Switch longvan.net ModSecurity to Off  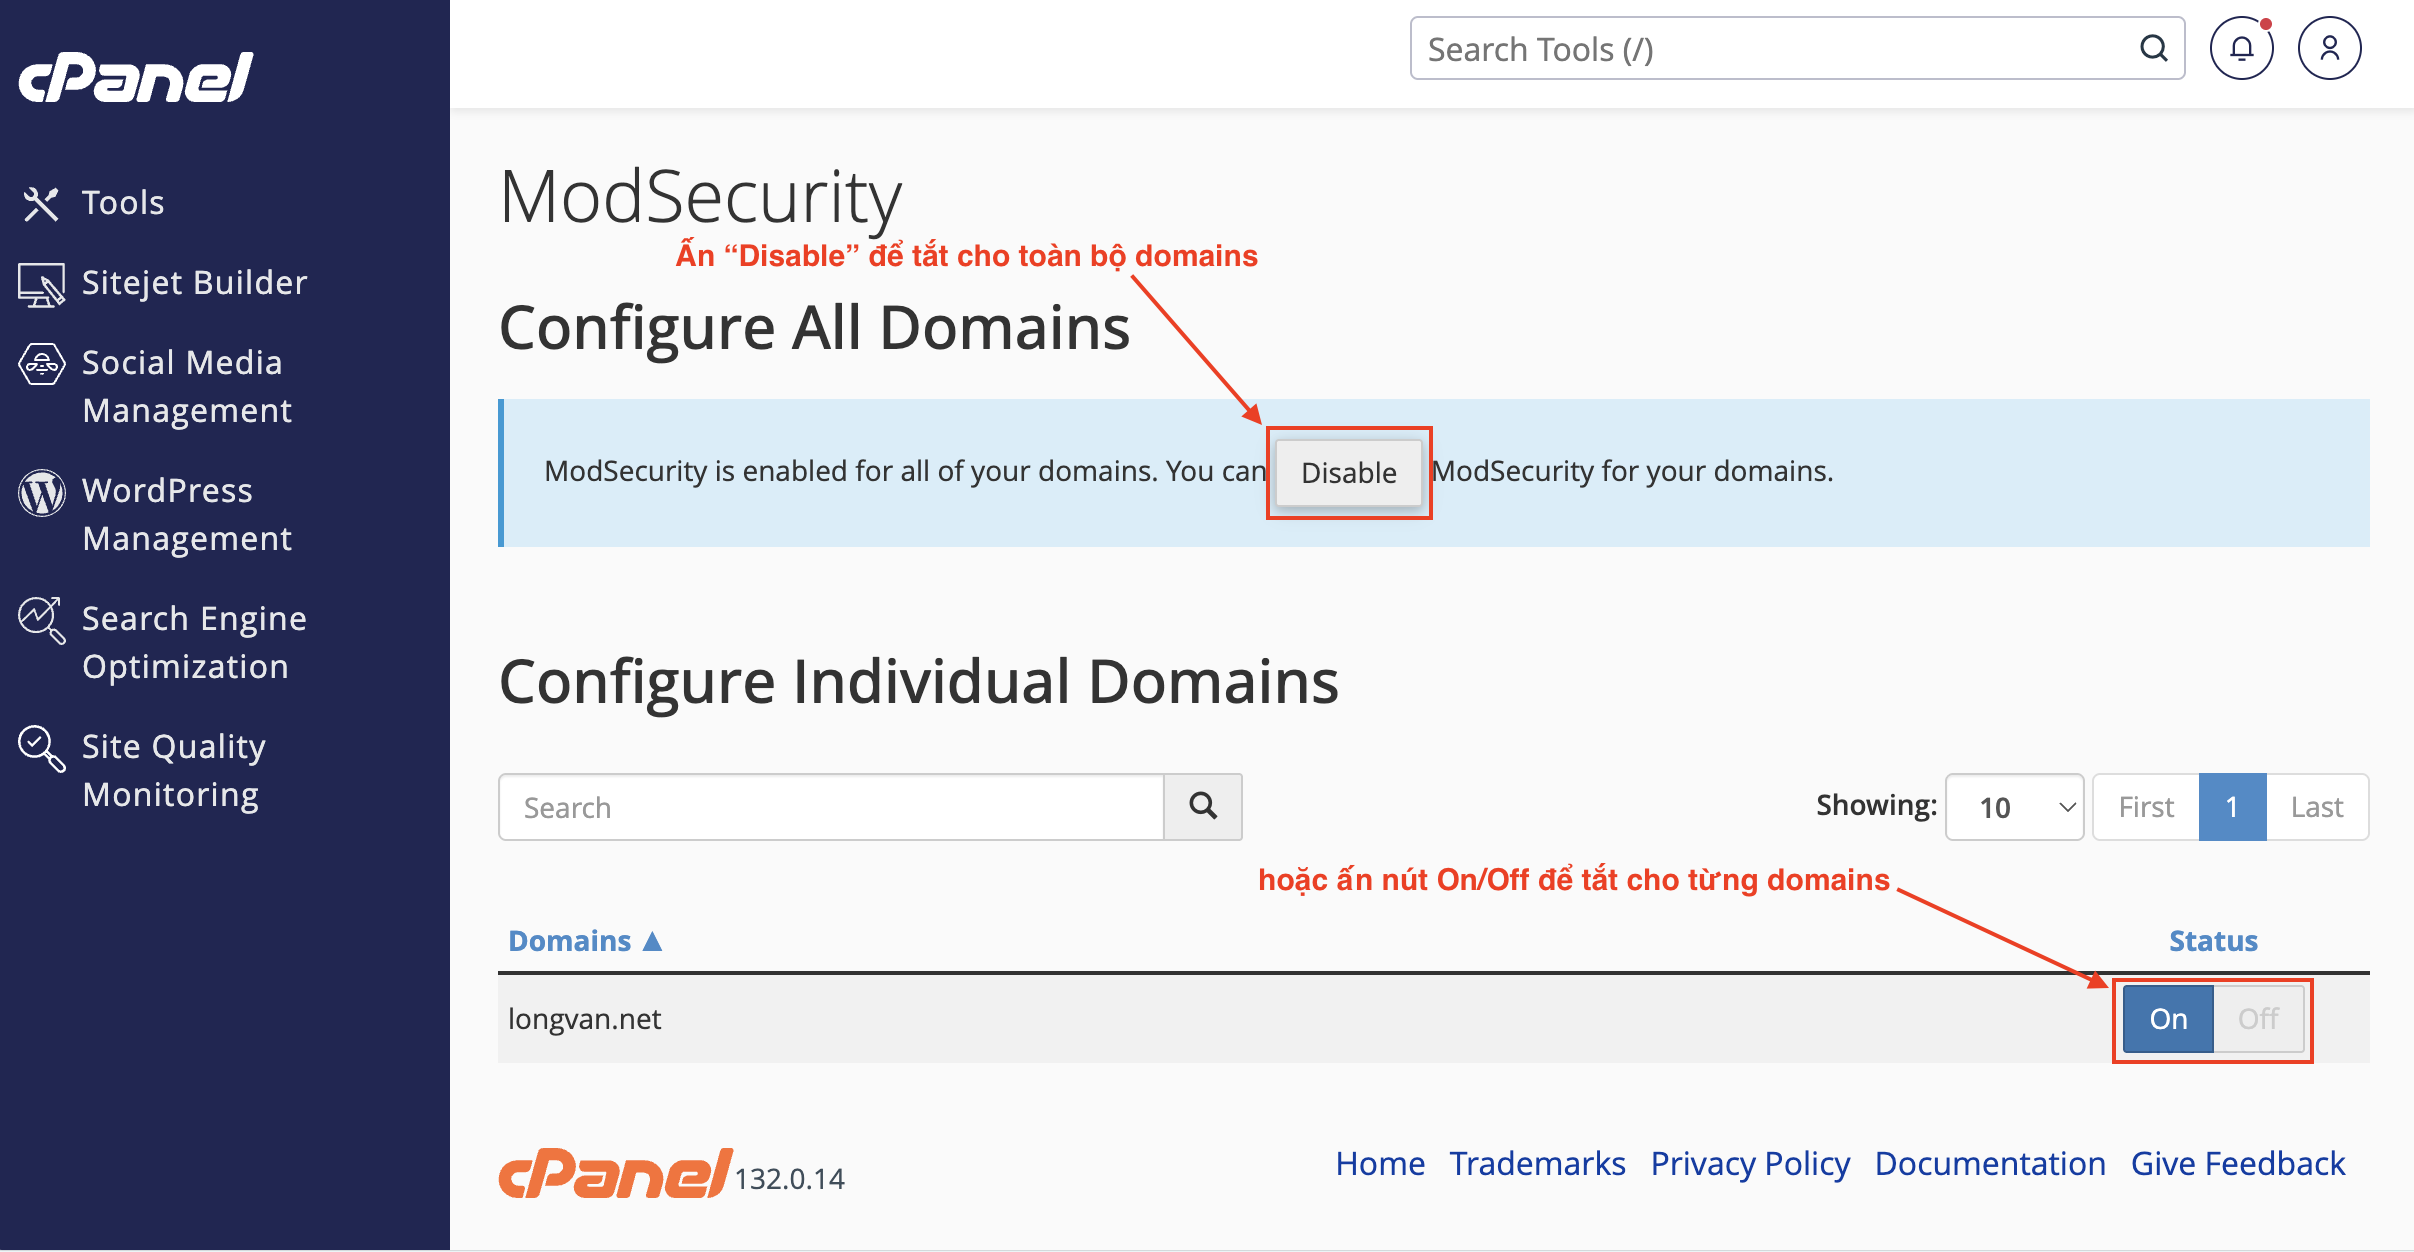point(2258,1019)
